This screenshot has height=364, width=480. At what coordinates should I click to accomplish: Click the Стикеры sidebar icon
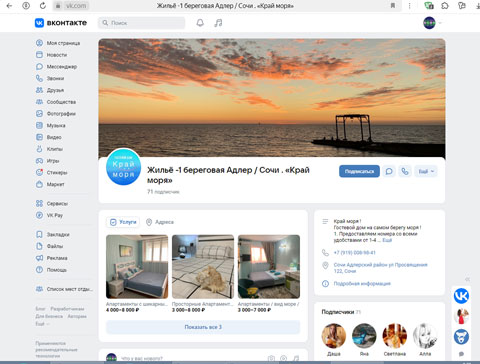tap(39, 172)
